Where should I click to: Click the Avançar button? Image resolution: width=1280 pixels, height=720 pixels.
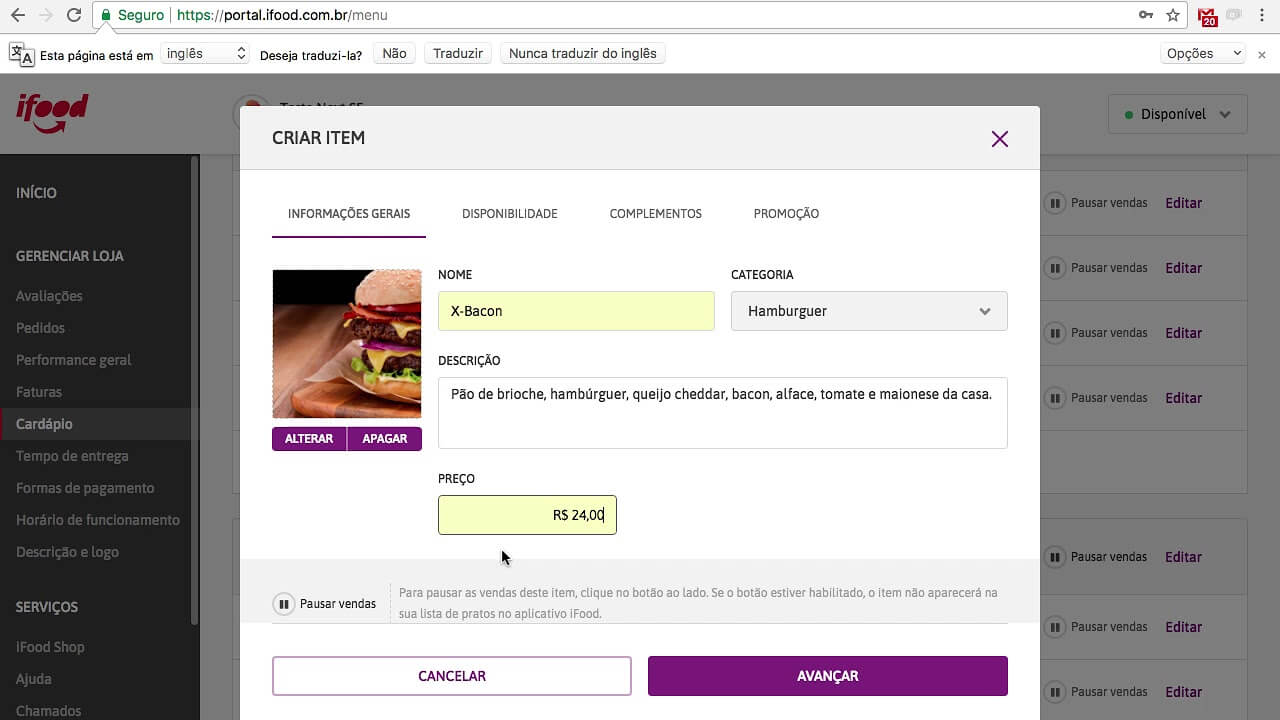[x=828, y=676]
